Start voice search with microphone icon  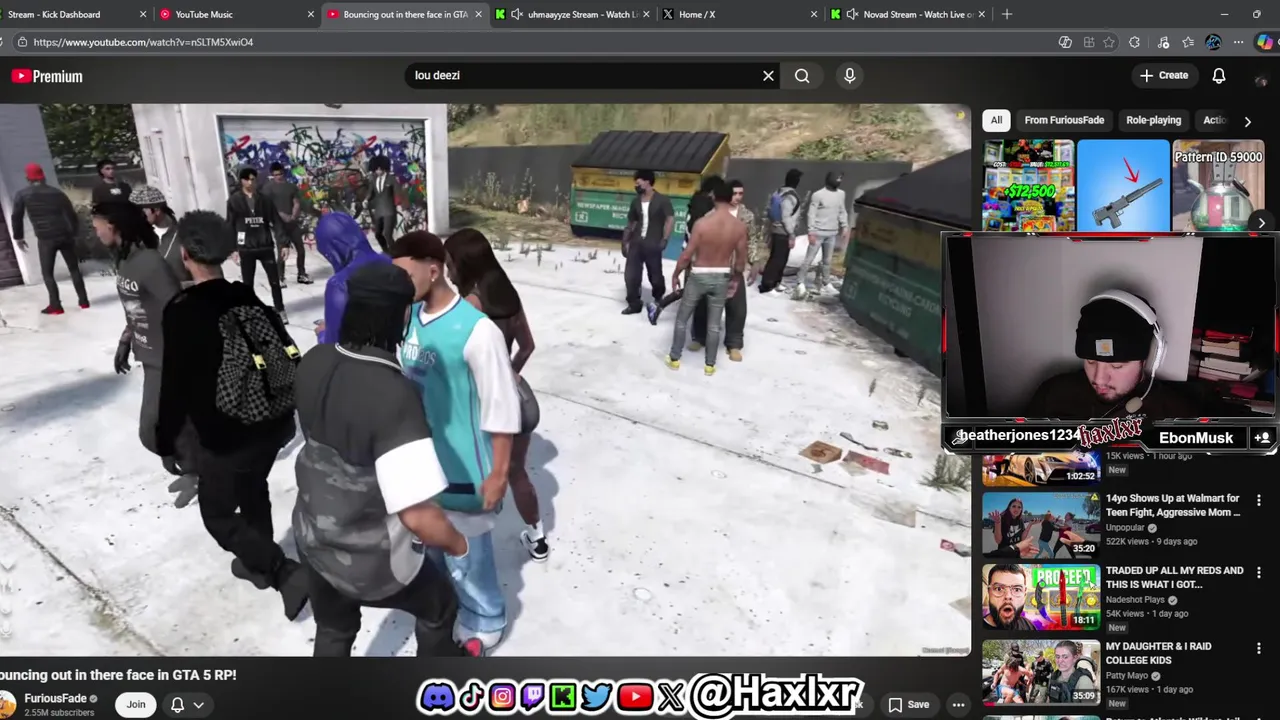coord(849,75)
